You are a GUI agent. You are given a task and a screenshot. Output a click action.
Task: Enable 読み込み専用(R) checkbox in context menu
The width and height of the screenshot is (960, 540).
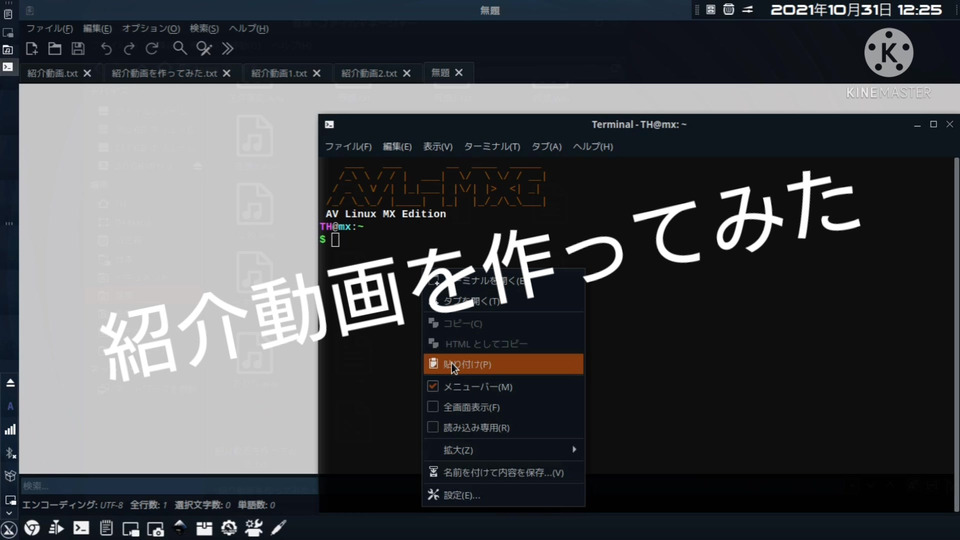432,427
